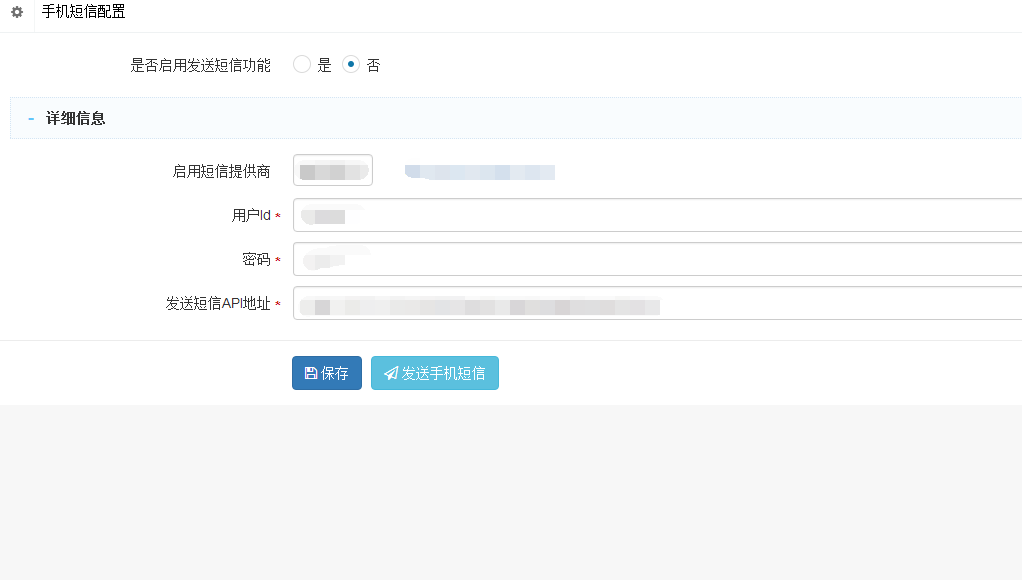Click the 是 text label to enable SMS

(324, 65)
